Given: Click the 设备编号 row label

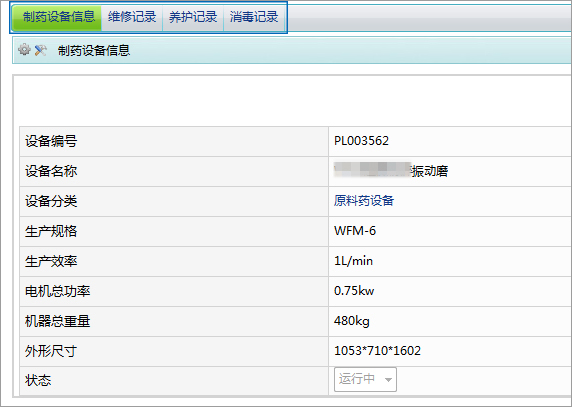Looking at the screenshot, I should coord(51,141).
